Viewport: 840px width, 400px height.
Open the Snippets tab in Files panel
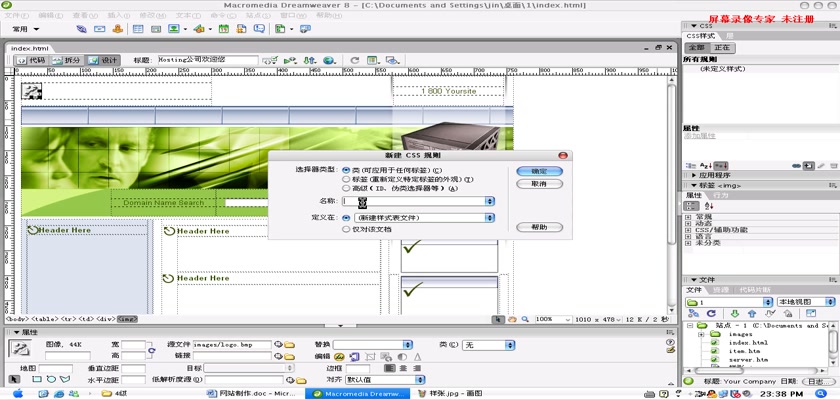click(x=755, y=290)
